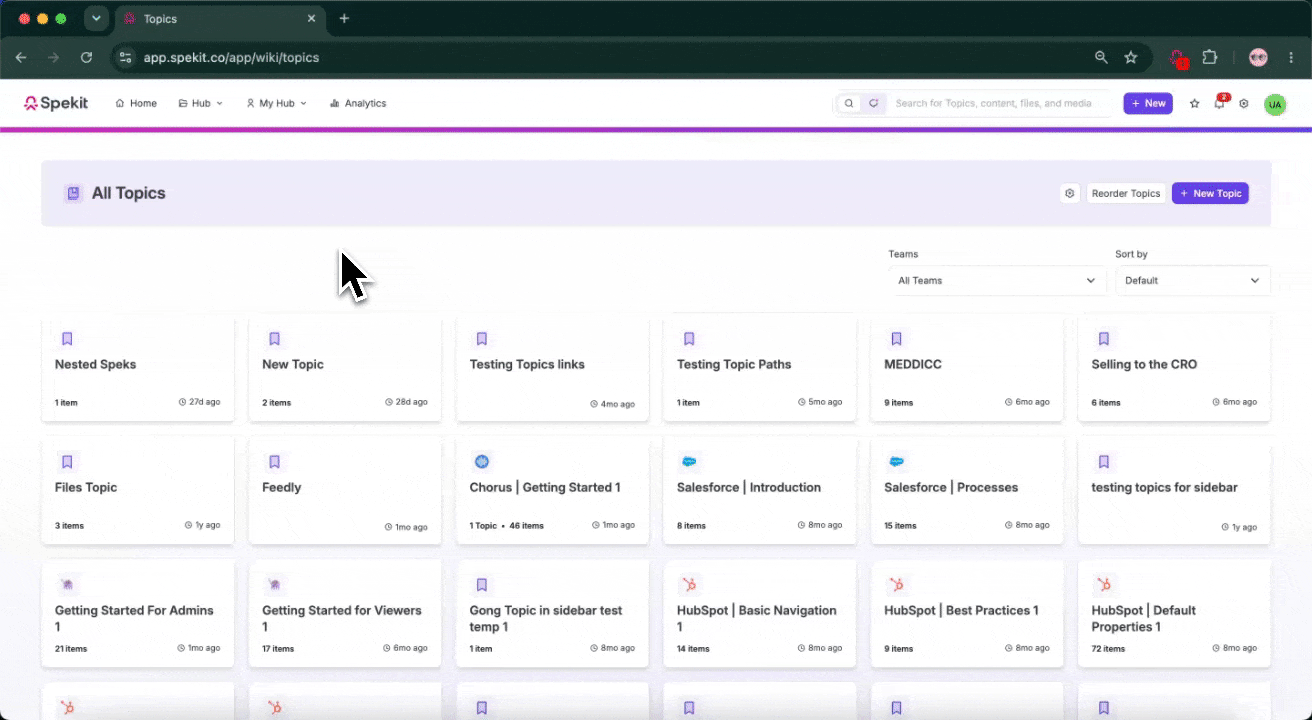Open Chrome extensions puzzle icon
Image resolution: width=1312 pixels, height=720 pixels.
[x=1210, y=58]
